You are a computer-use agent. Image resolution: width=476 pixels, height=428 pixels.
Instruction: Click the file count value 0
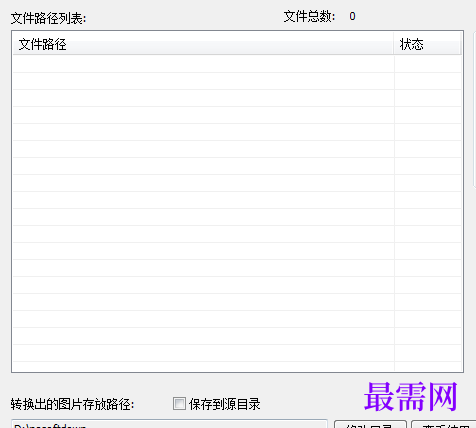[x=352, y=16]
